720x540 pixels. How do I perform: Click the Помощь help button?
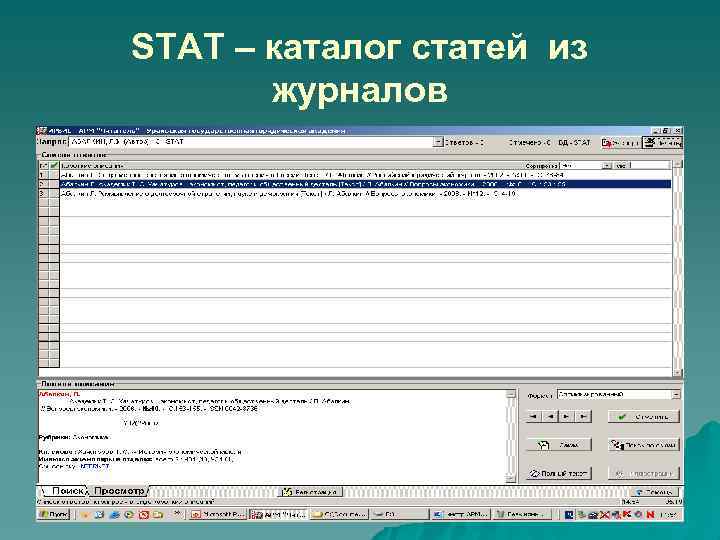coord(654,492)
